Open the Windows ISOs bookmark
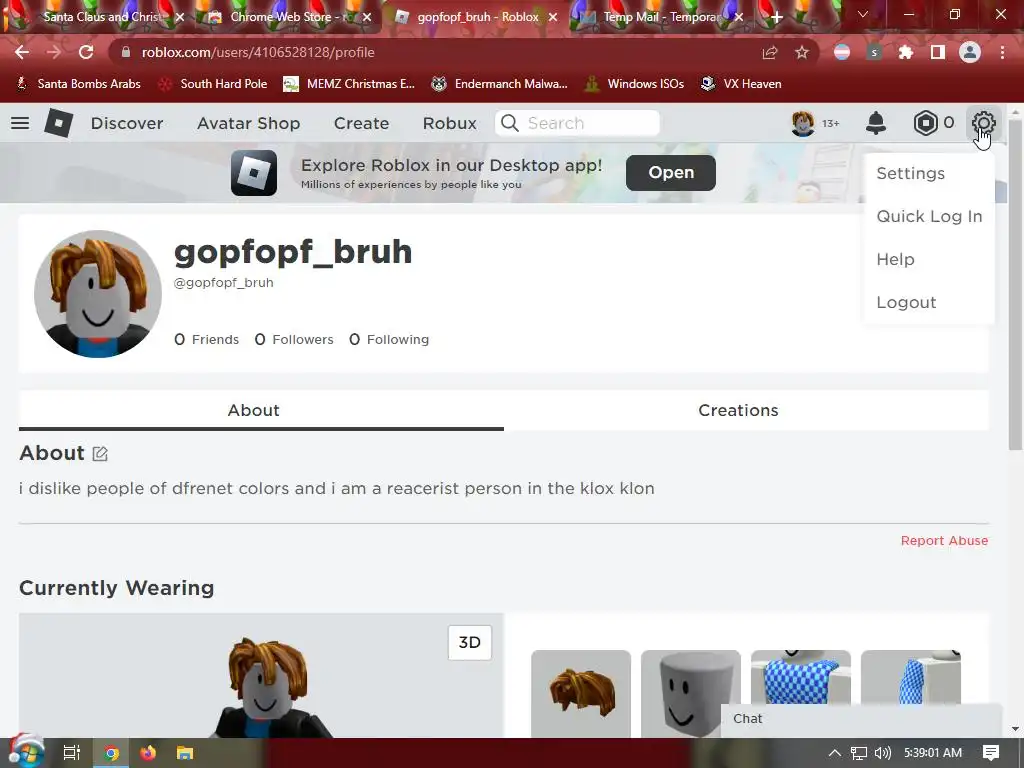The height and width of the screenshot is (768, 1024). click(633, 84)
